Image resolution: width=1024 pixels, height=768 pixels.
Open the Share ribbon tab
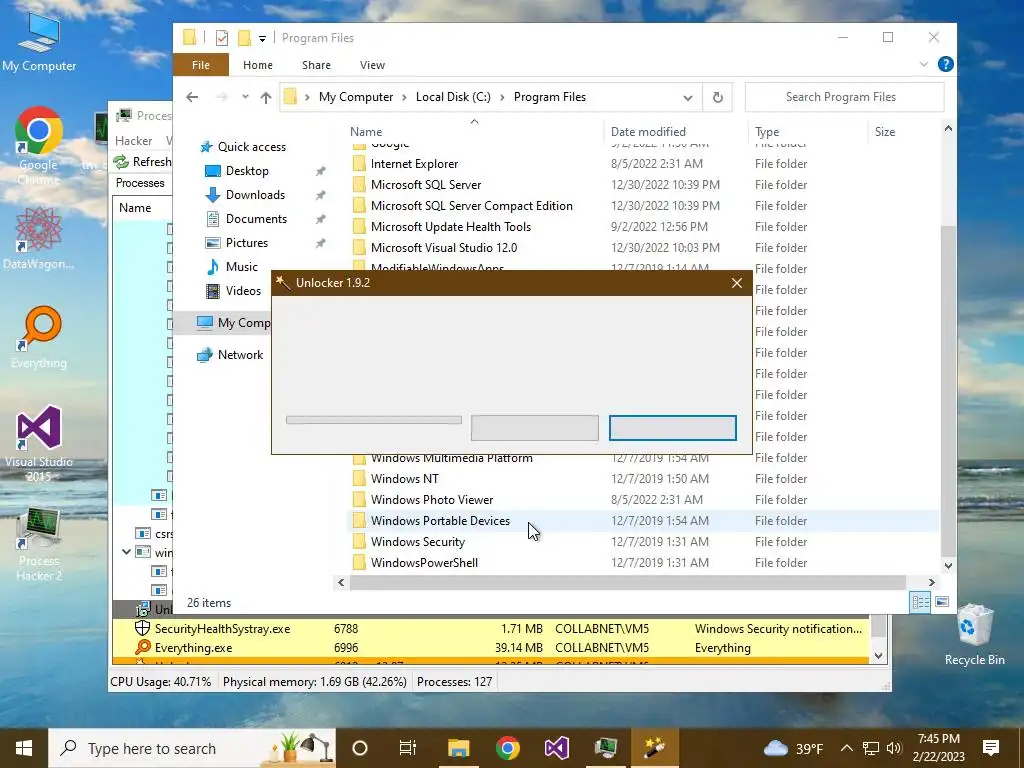pyautogui.click(x=316, y=65)
